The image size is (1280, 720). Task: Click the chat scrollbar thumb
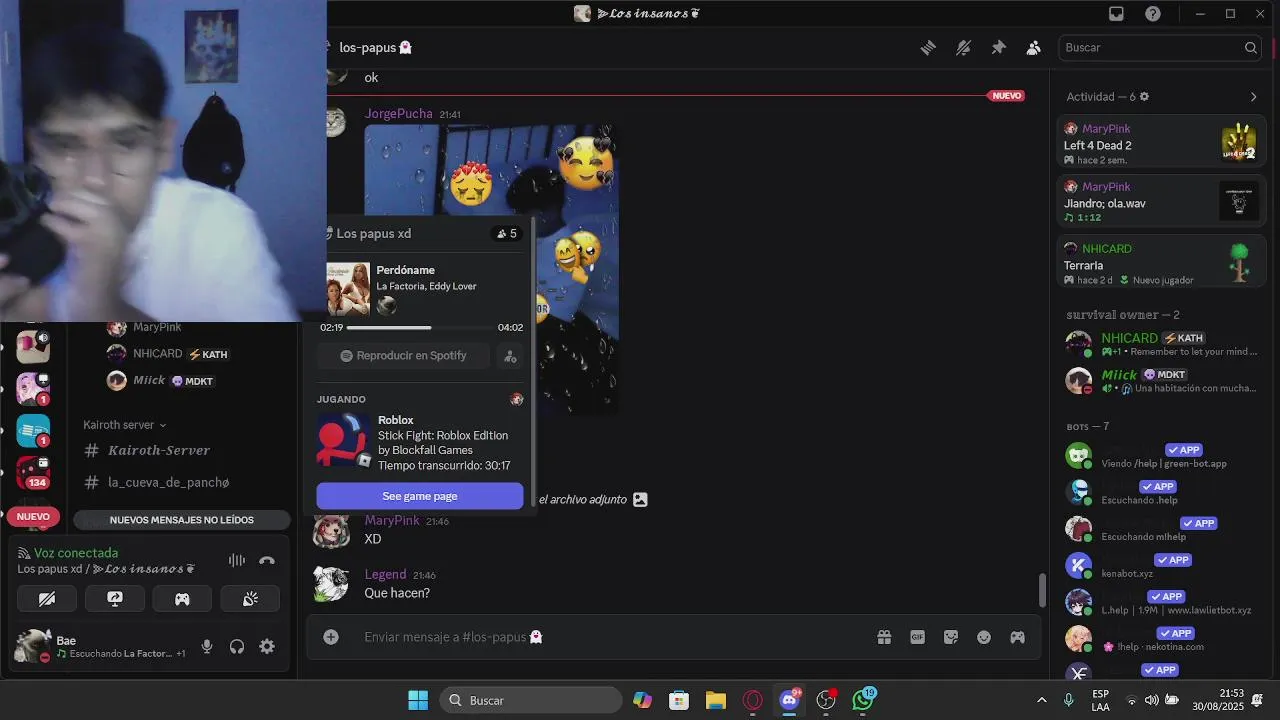[1042, 590]
